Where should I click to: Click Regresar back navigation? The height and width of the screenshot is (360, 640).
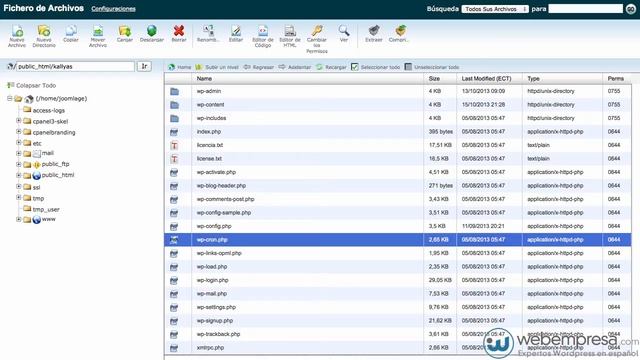(x=259, y=67)
